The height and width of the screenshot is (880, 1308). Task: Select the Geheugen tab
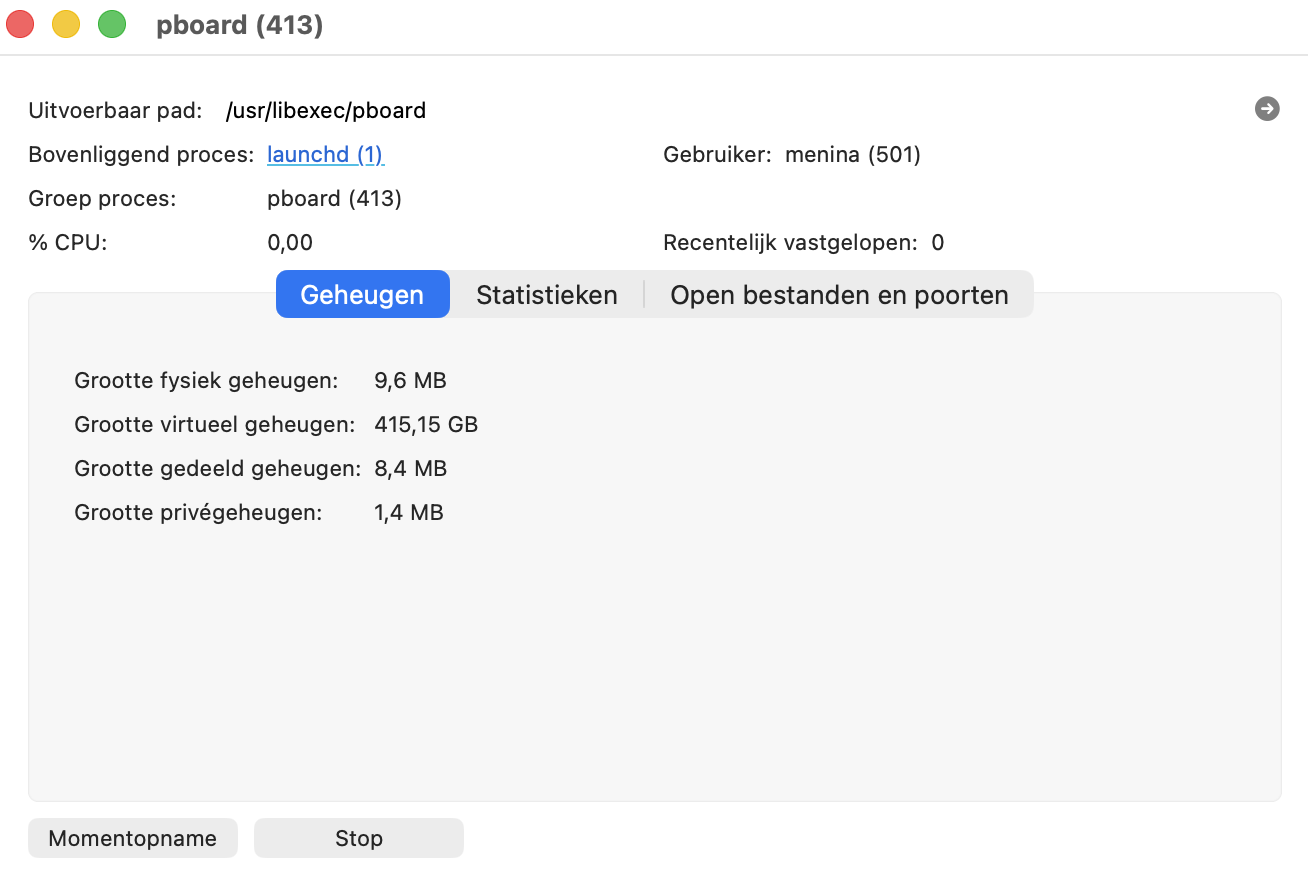[362, 294]
